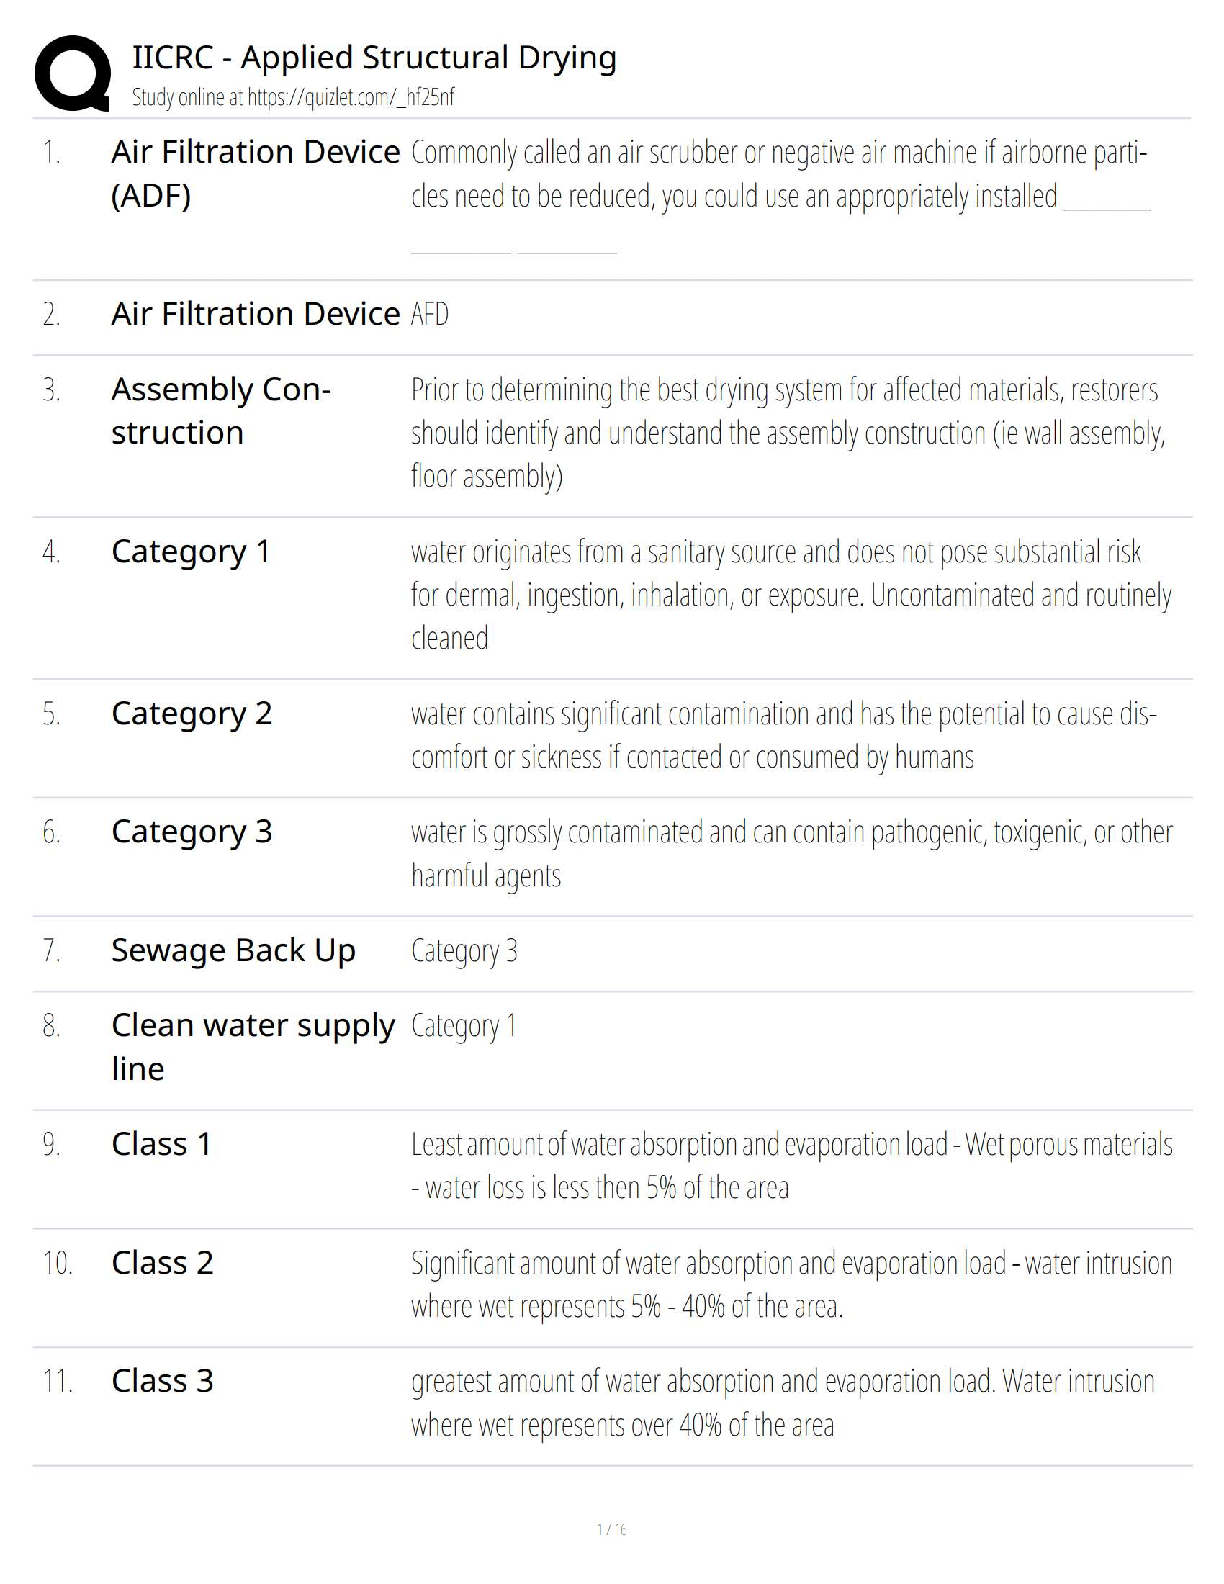Click the Sewage Back Up definition Category 3
The height and width of the screenshot is (1584, 1224).
[464, 951]
